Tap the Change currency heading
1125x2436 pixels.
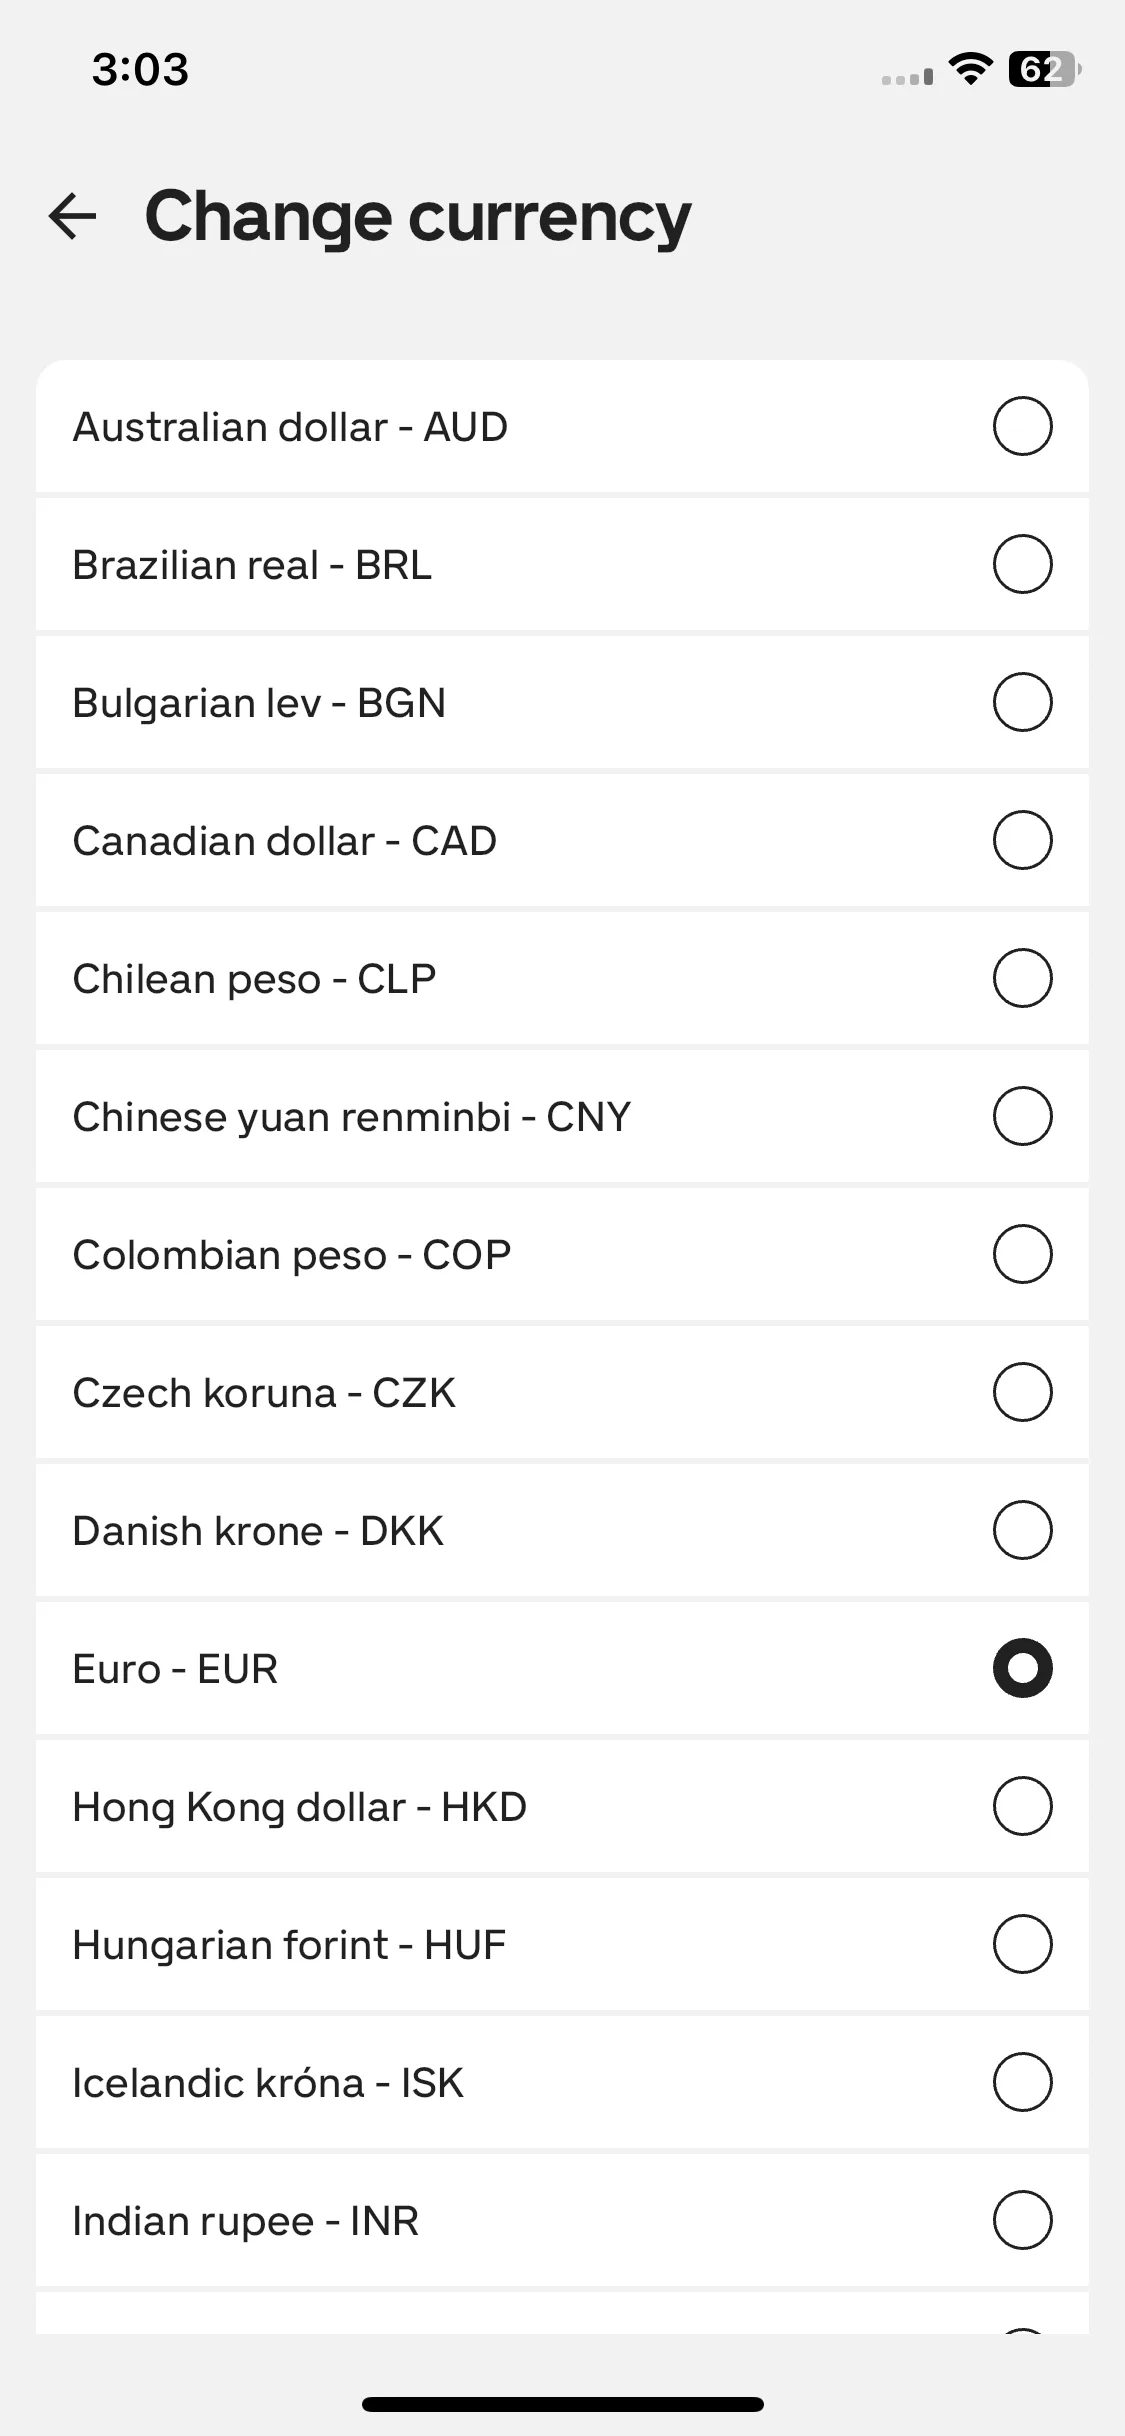click(418, 217)
